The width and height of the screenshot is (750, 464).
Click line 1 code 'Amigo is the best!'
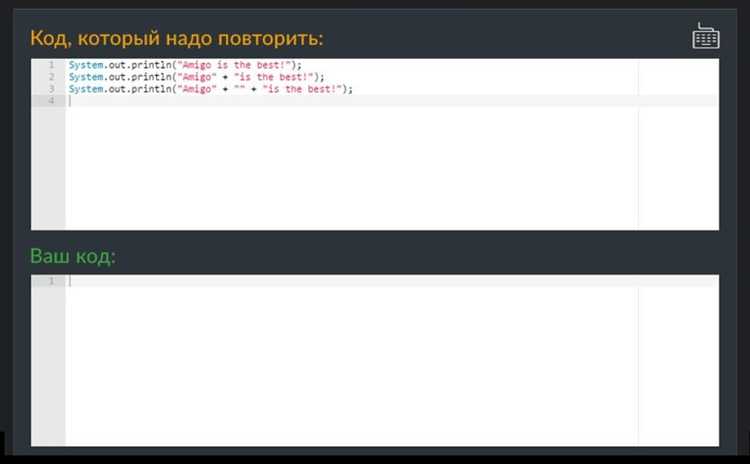pyautogui.click(x=185, y=65)
